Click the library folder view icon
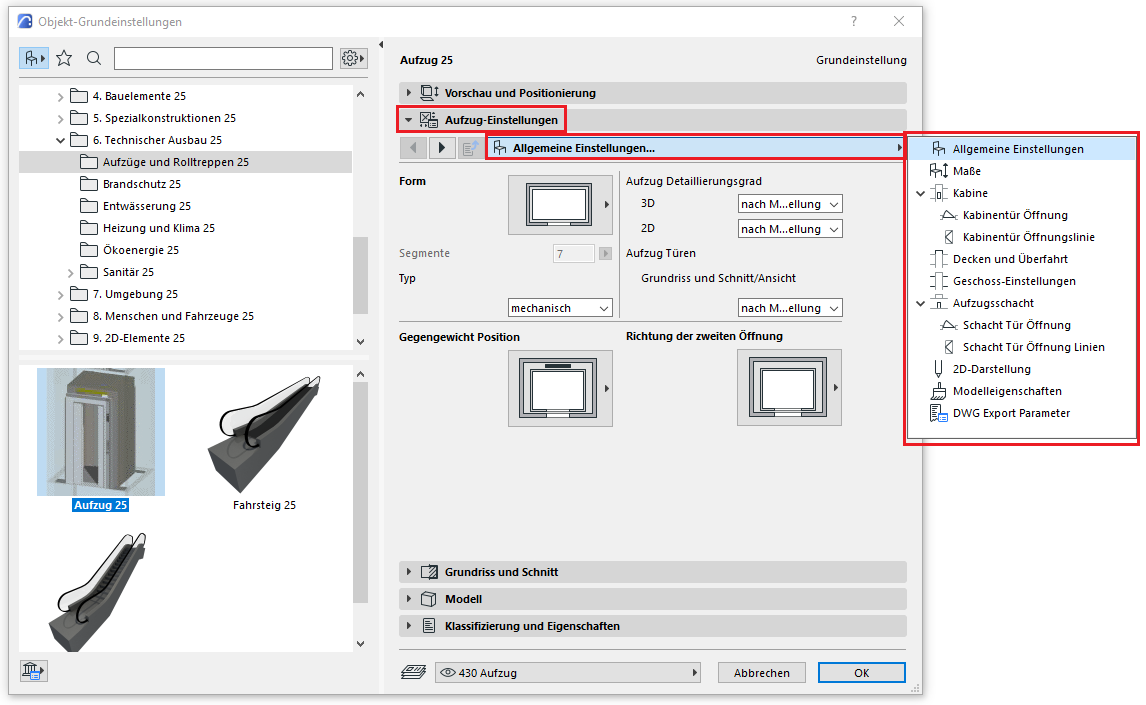Image resolution: width=1146 pixels, height=705 pixels. (x=34, y=58)
